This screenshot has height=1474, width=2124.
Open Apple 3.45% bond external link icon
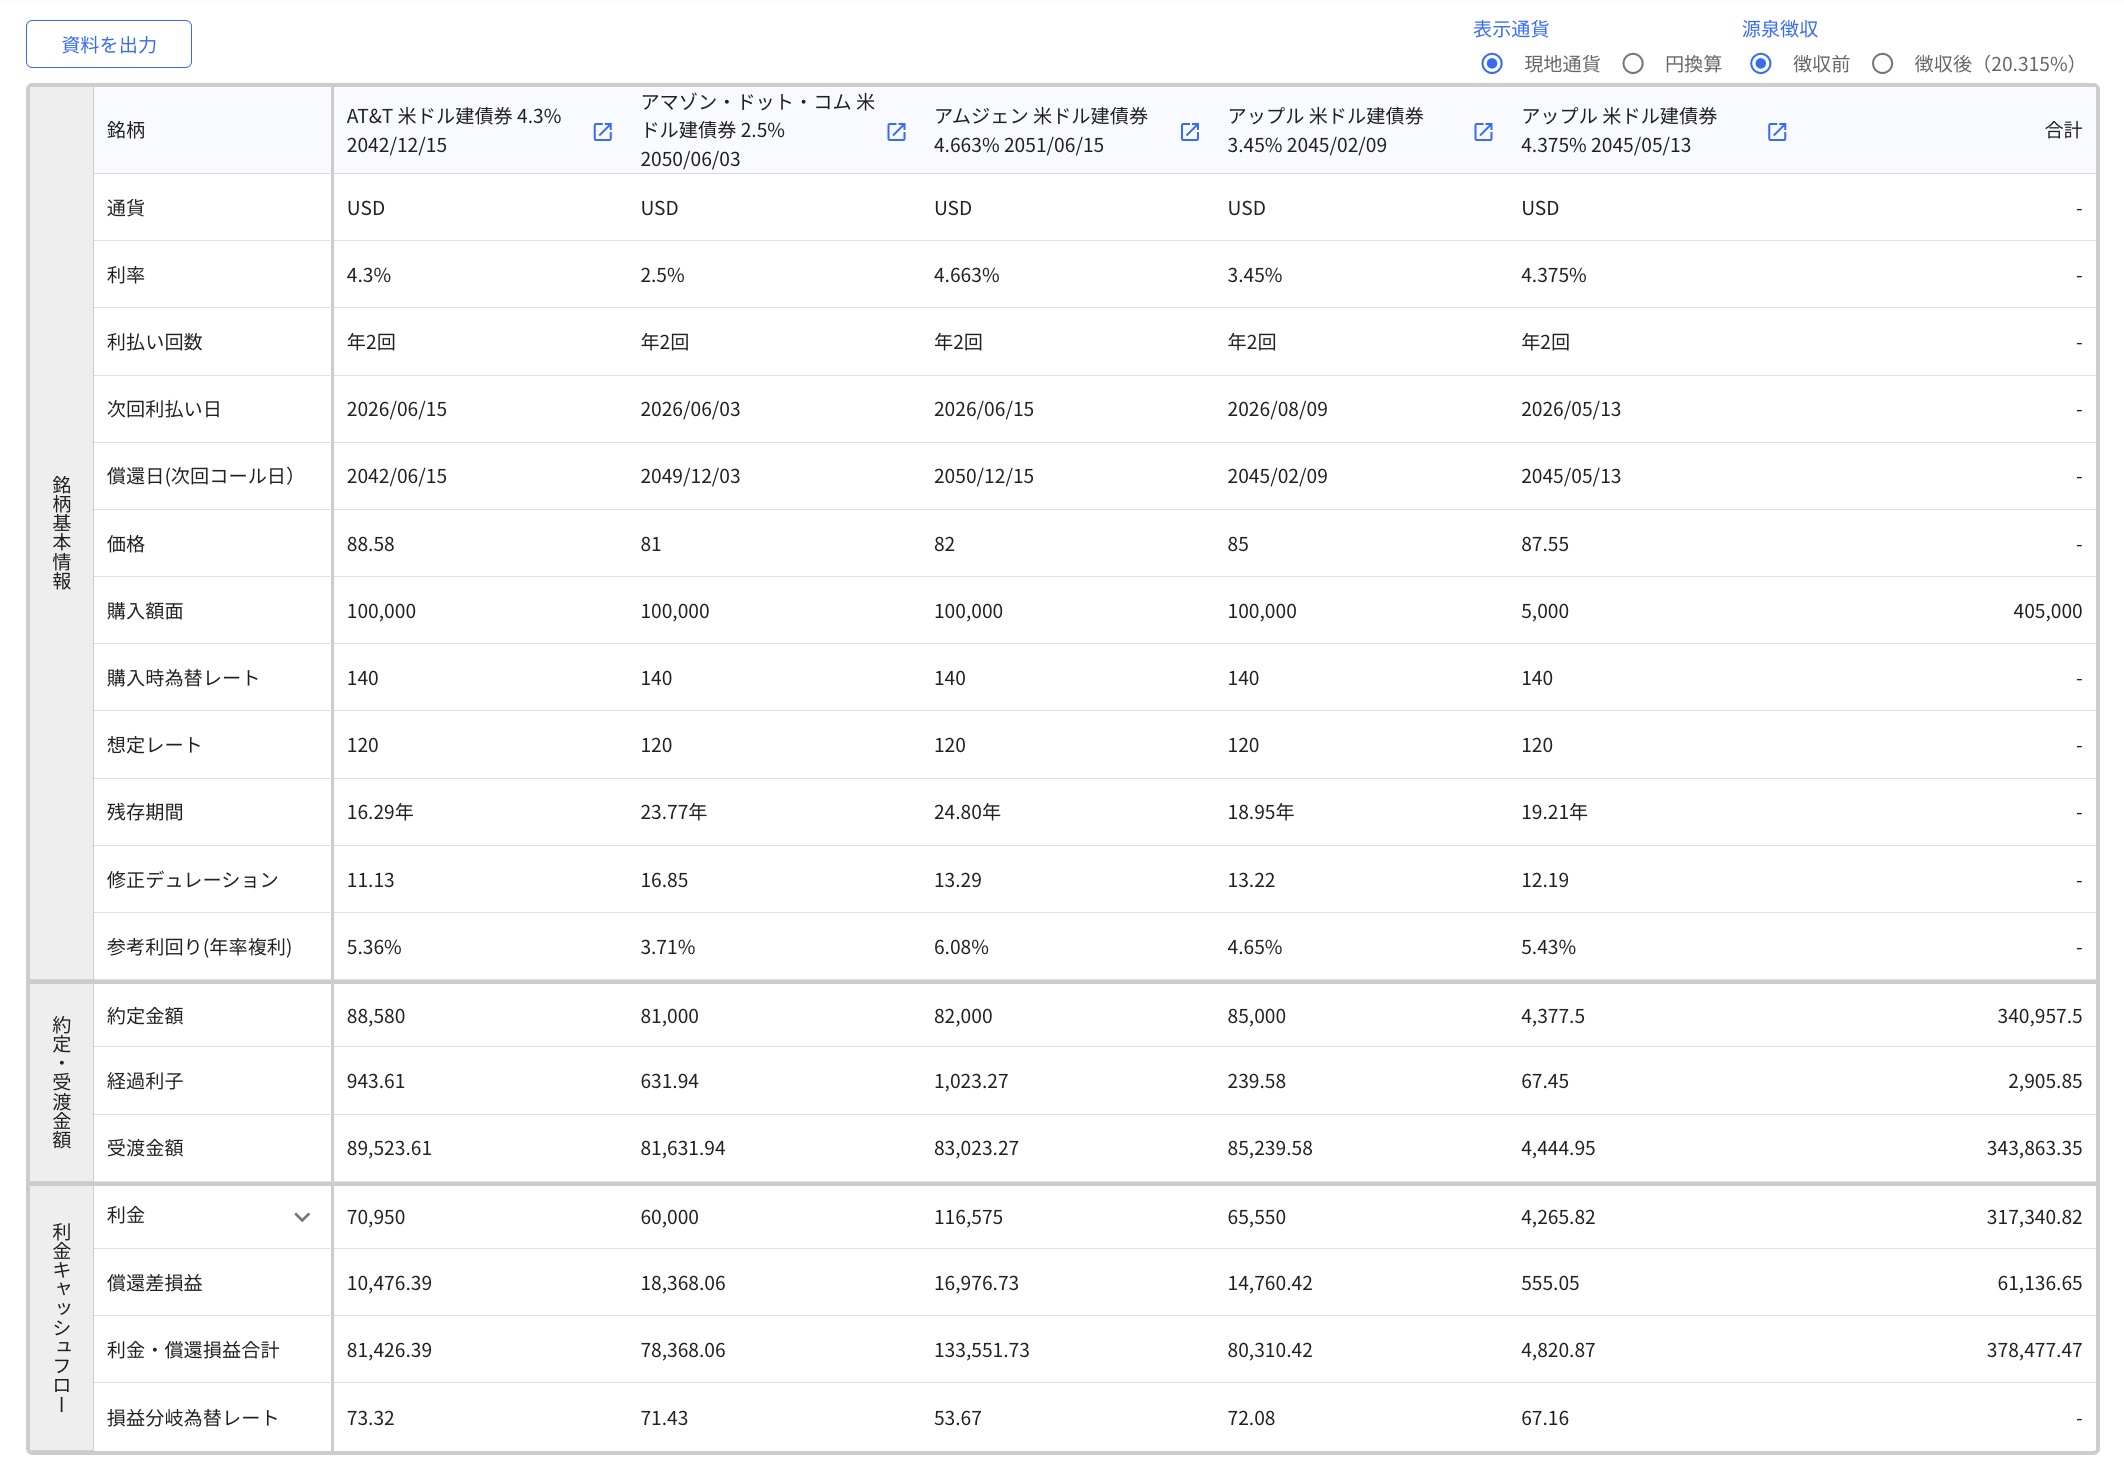[x=1483, y=132]
